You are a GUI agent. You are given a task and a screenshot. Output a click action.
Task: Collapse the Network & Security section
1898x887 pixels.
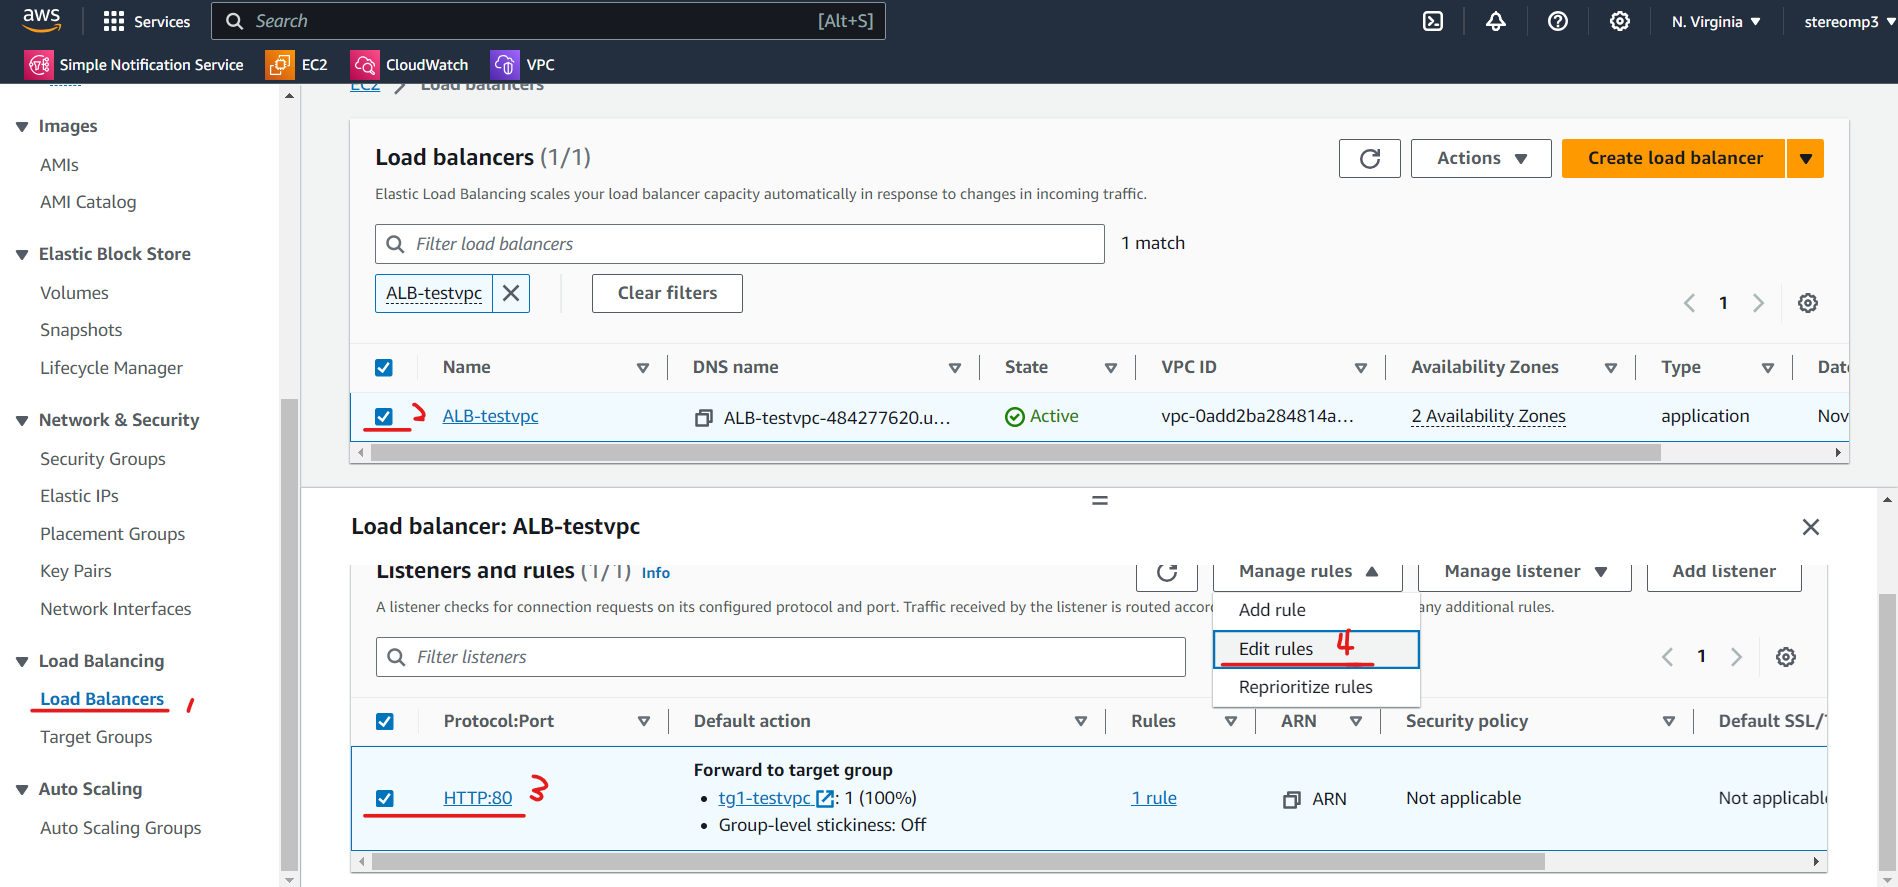coord(22,421)
